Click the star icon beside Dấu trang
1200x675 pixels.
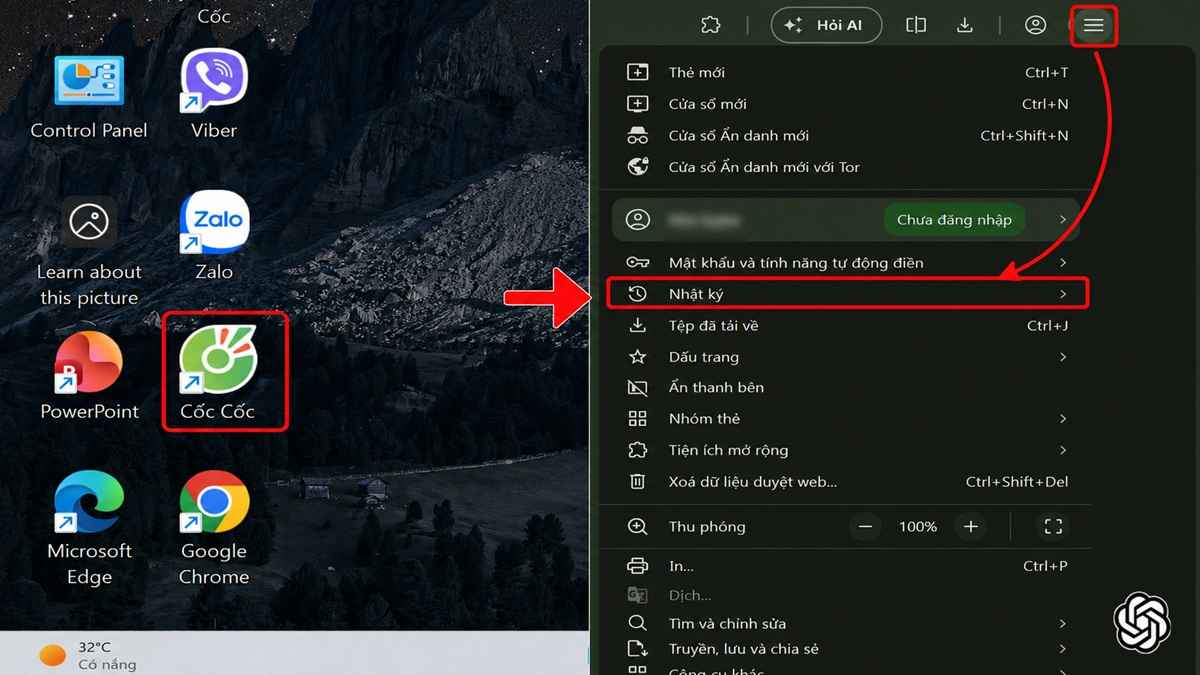(637, 357)
